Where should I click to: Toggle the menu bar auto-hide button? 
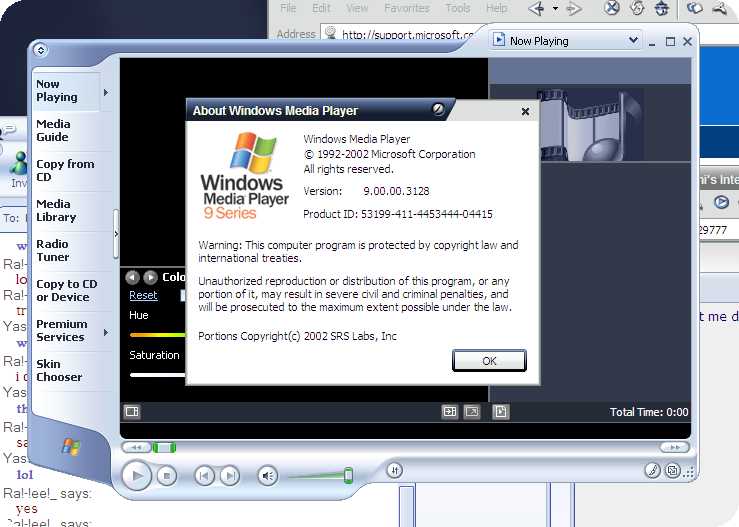coord(40,49)
